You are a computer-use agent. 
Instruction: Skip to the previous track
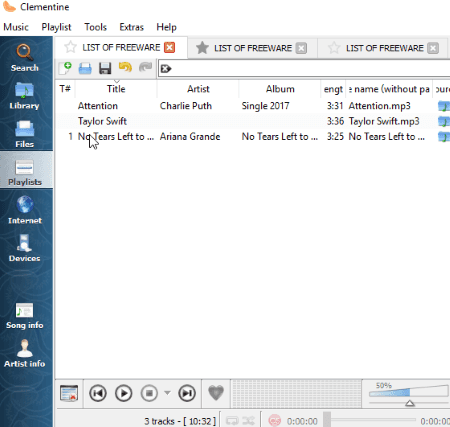[98, 393]
